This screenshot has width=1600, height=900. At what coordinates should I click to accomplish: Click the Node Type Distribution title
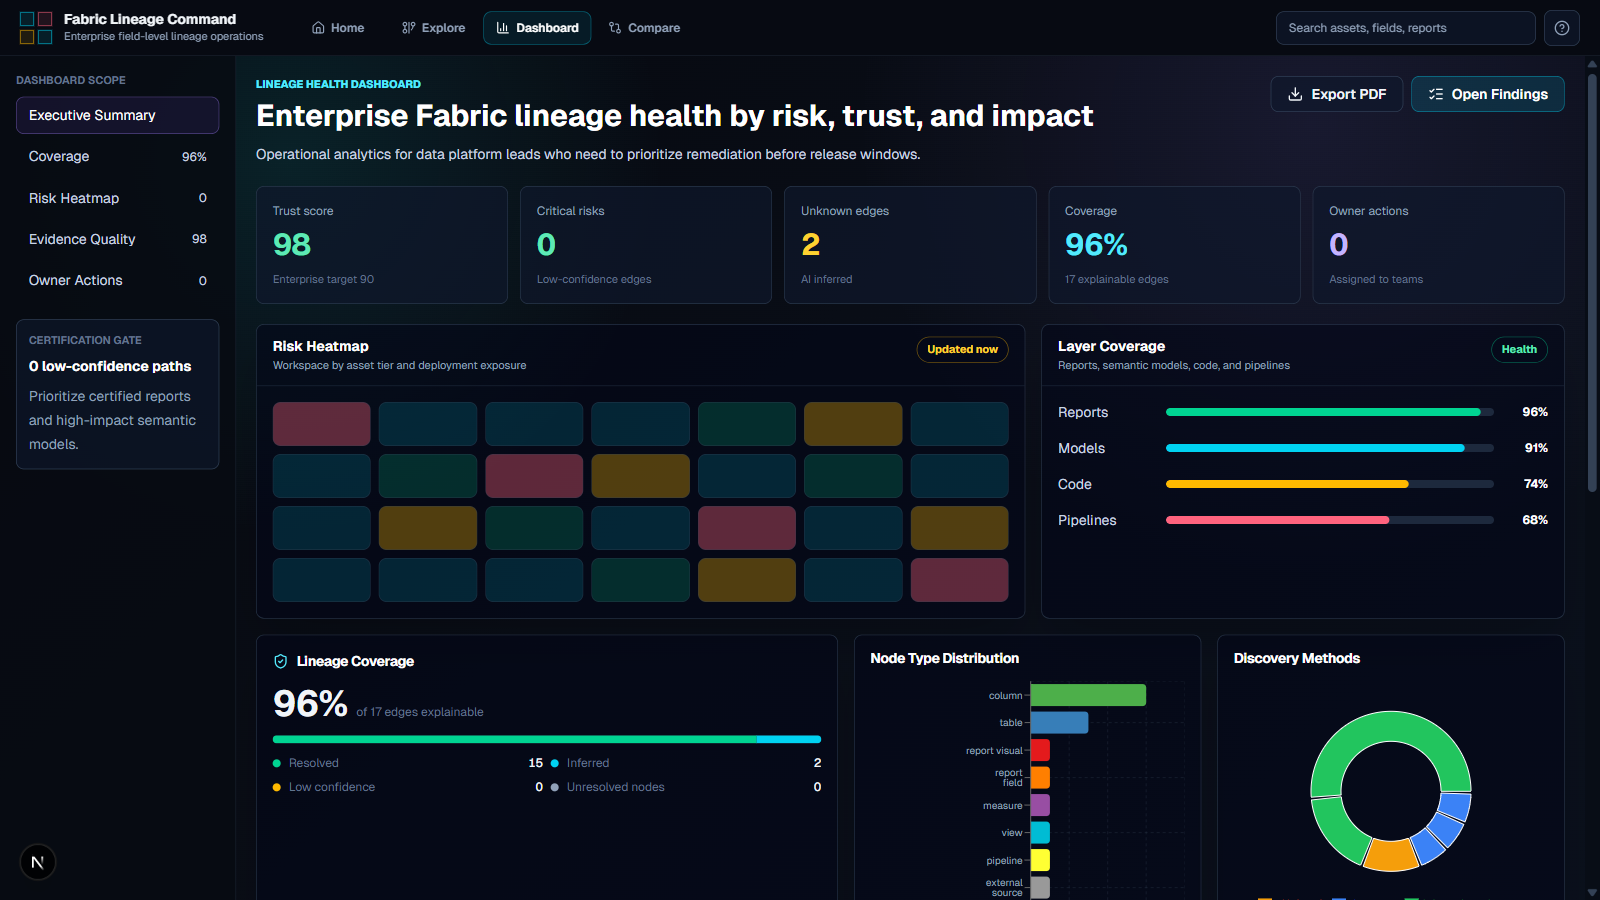point(944,658)
